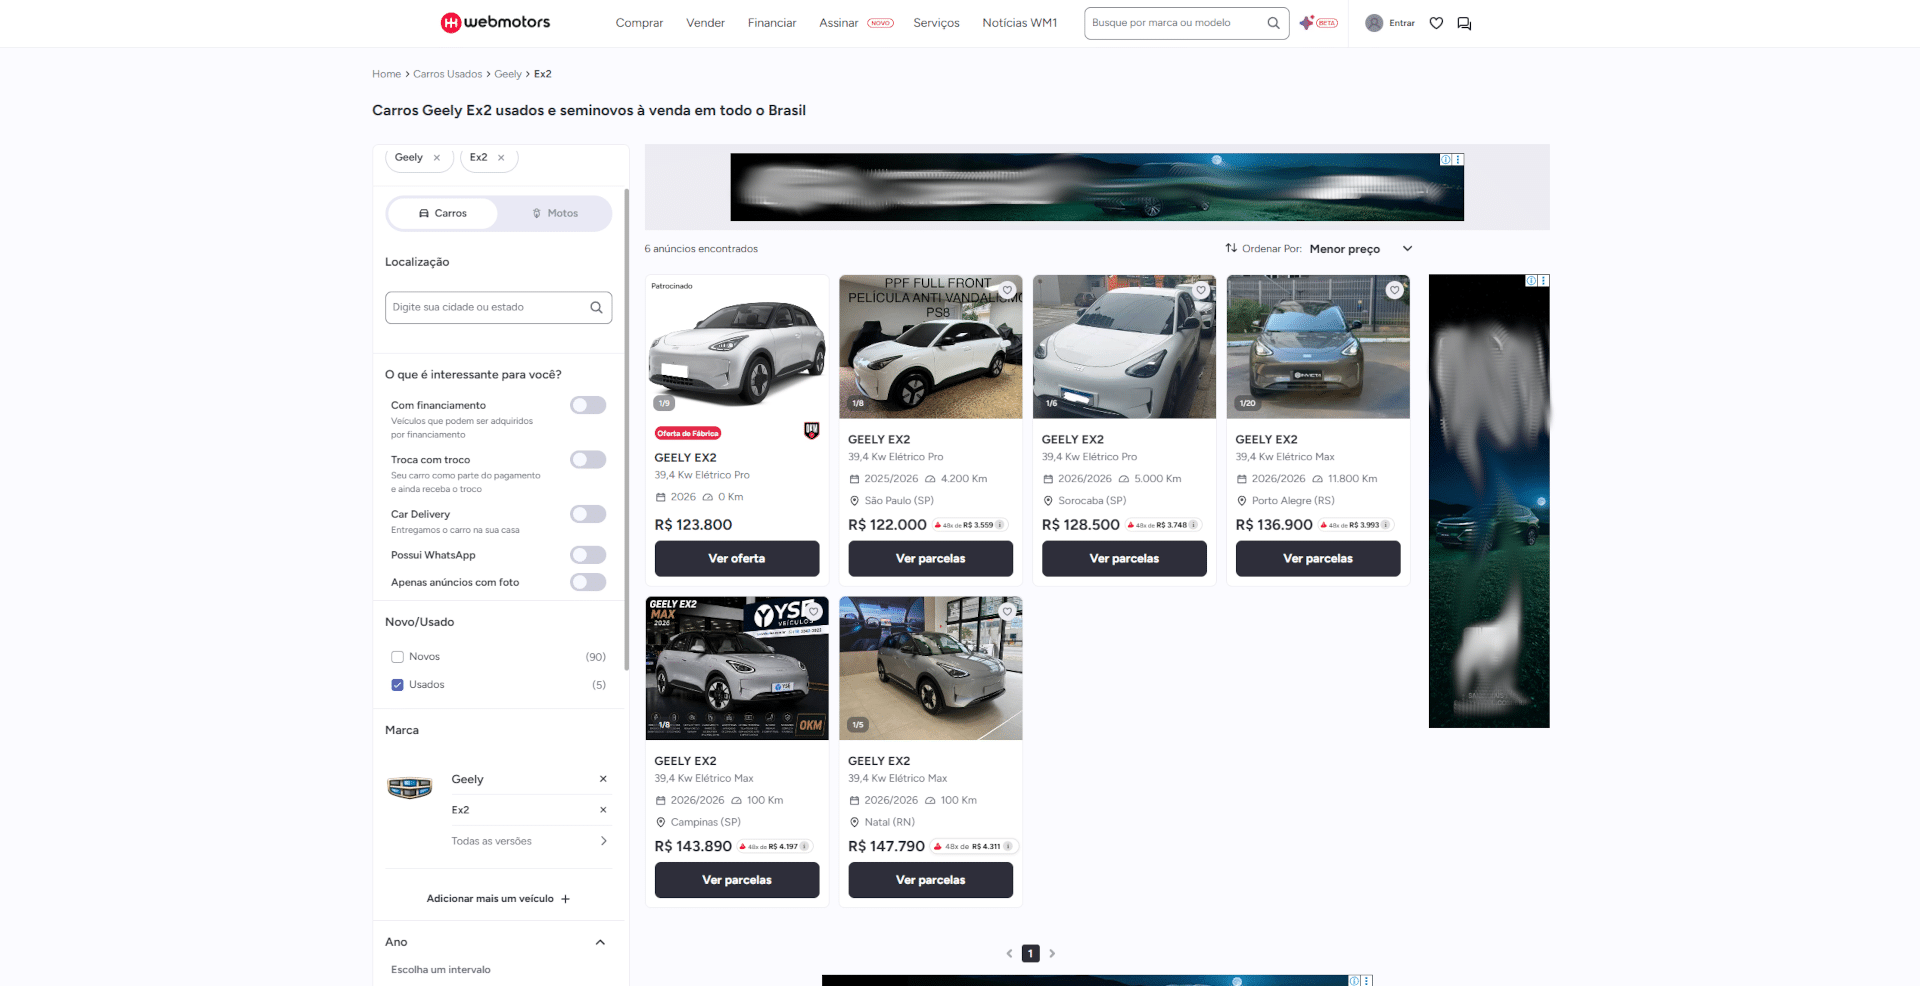Enable Apenas anúncios com foto toggle
The width and height of the screenshot is (1920, 986).
pos(588,582)
